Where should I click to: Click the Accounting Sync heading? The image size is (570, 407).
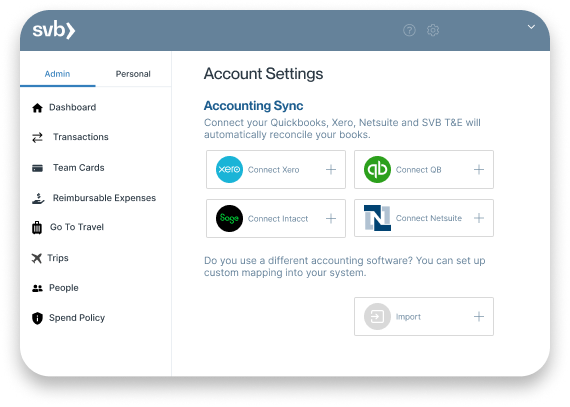pyautogui.click(x=253, y=106)
